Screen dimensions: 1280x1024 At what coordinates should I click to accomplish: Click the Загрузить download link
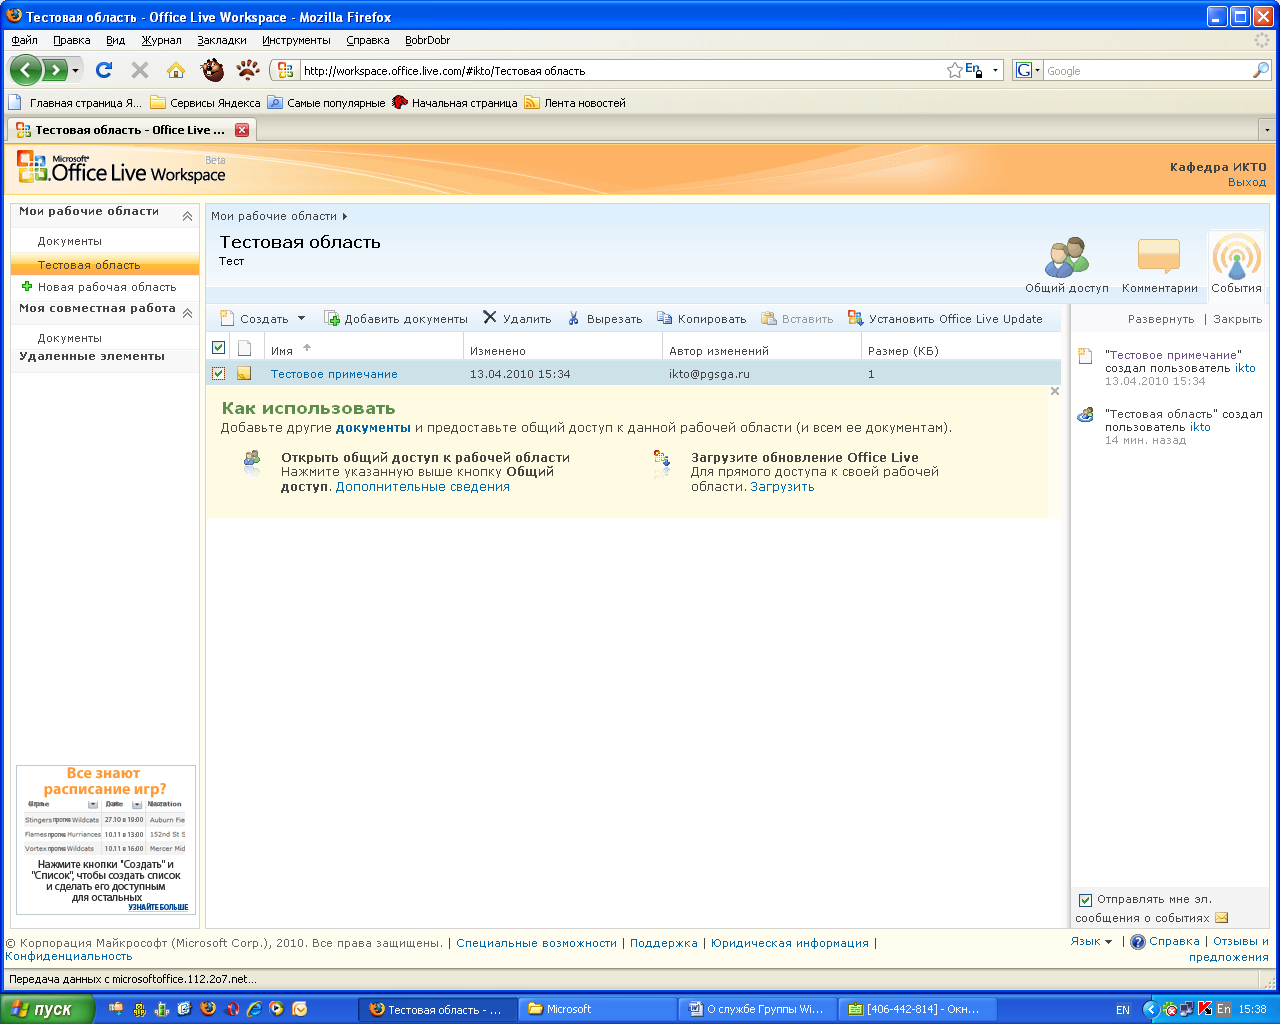tap(782, 487)
